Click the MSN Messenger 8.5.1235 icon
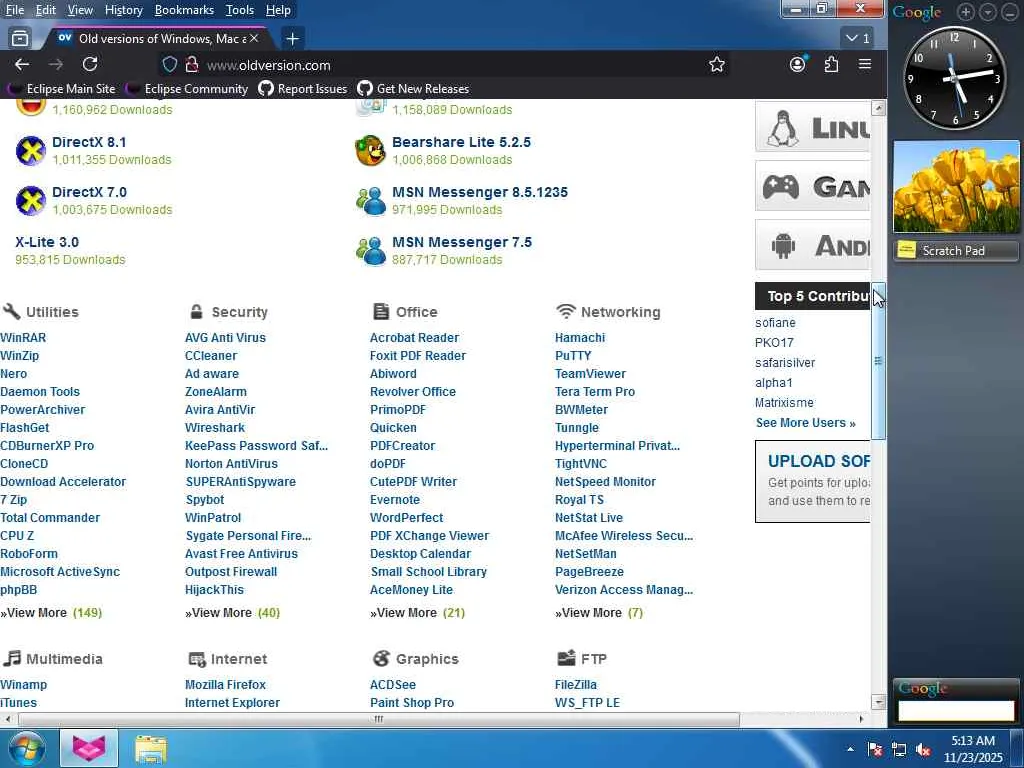 pos(370,201)
